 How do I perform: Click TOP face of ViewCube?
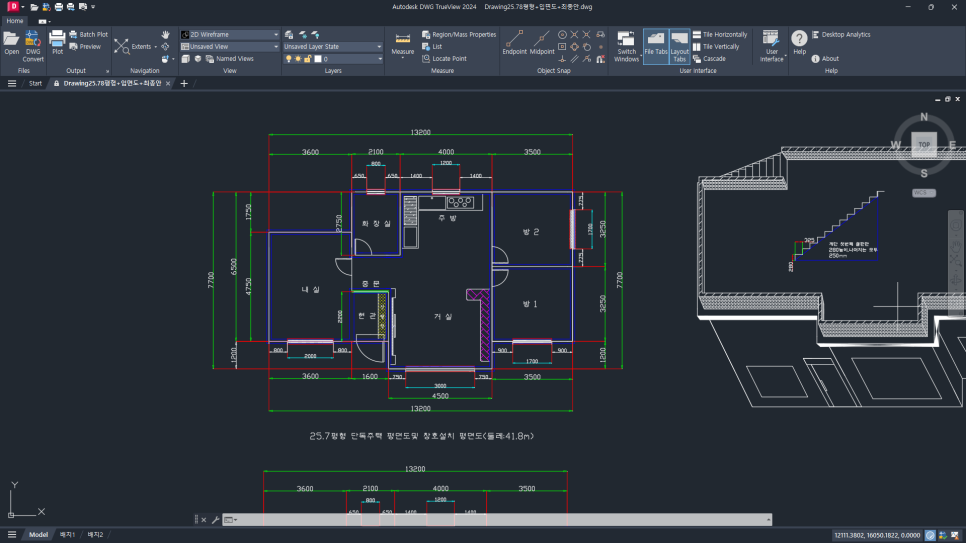[x=923, y=145]
